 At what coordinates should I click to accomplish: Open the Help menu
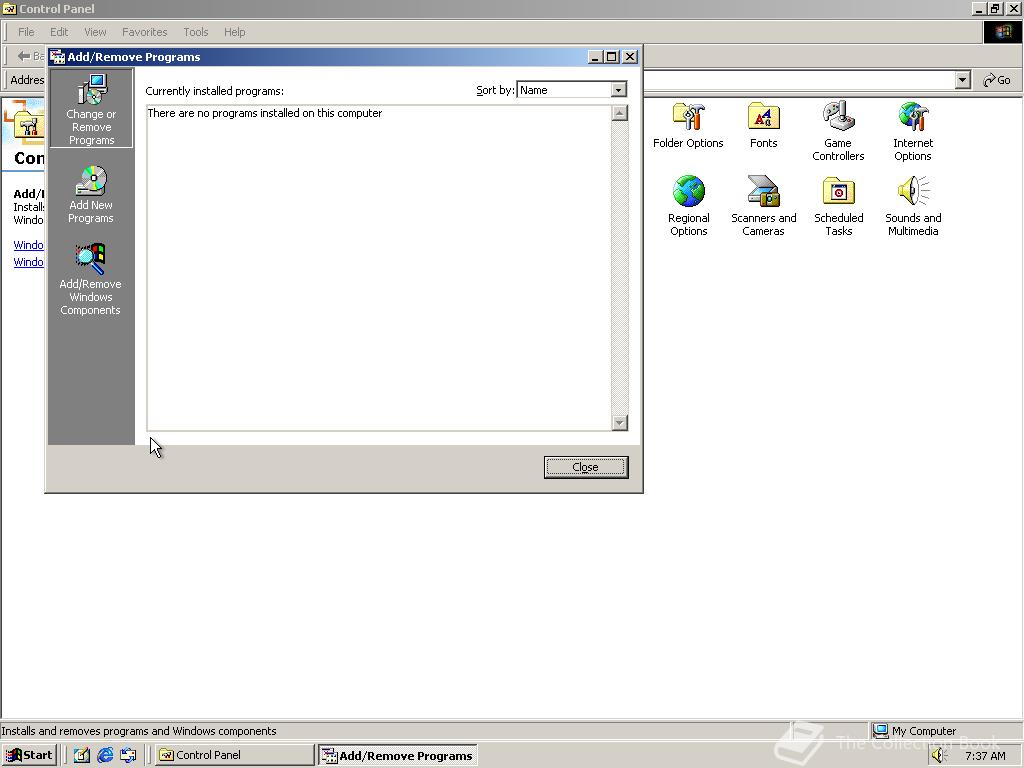[x=234, y=32]
